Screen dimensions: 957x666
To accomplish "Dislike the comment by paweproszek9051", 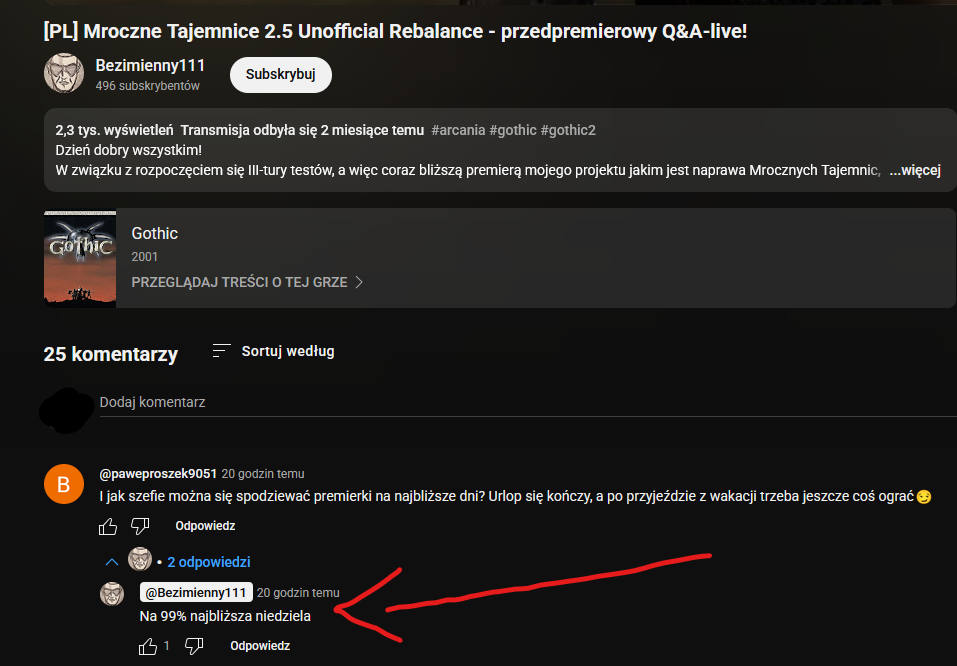I will click(140, 526).
